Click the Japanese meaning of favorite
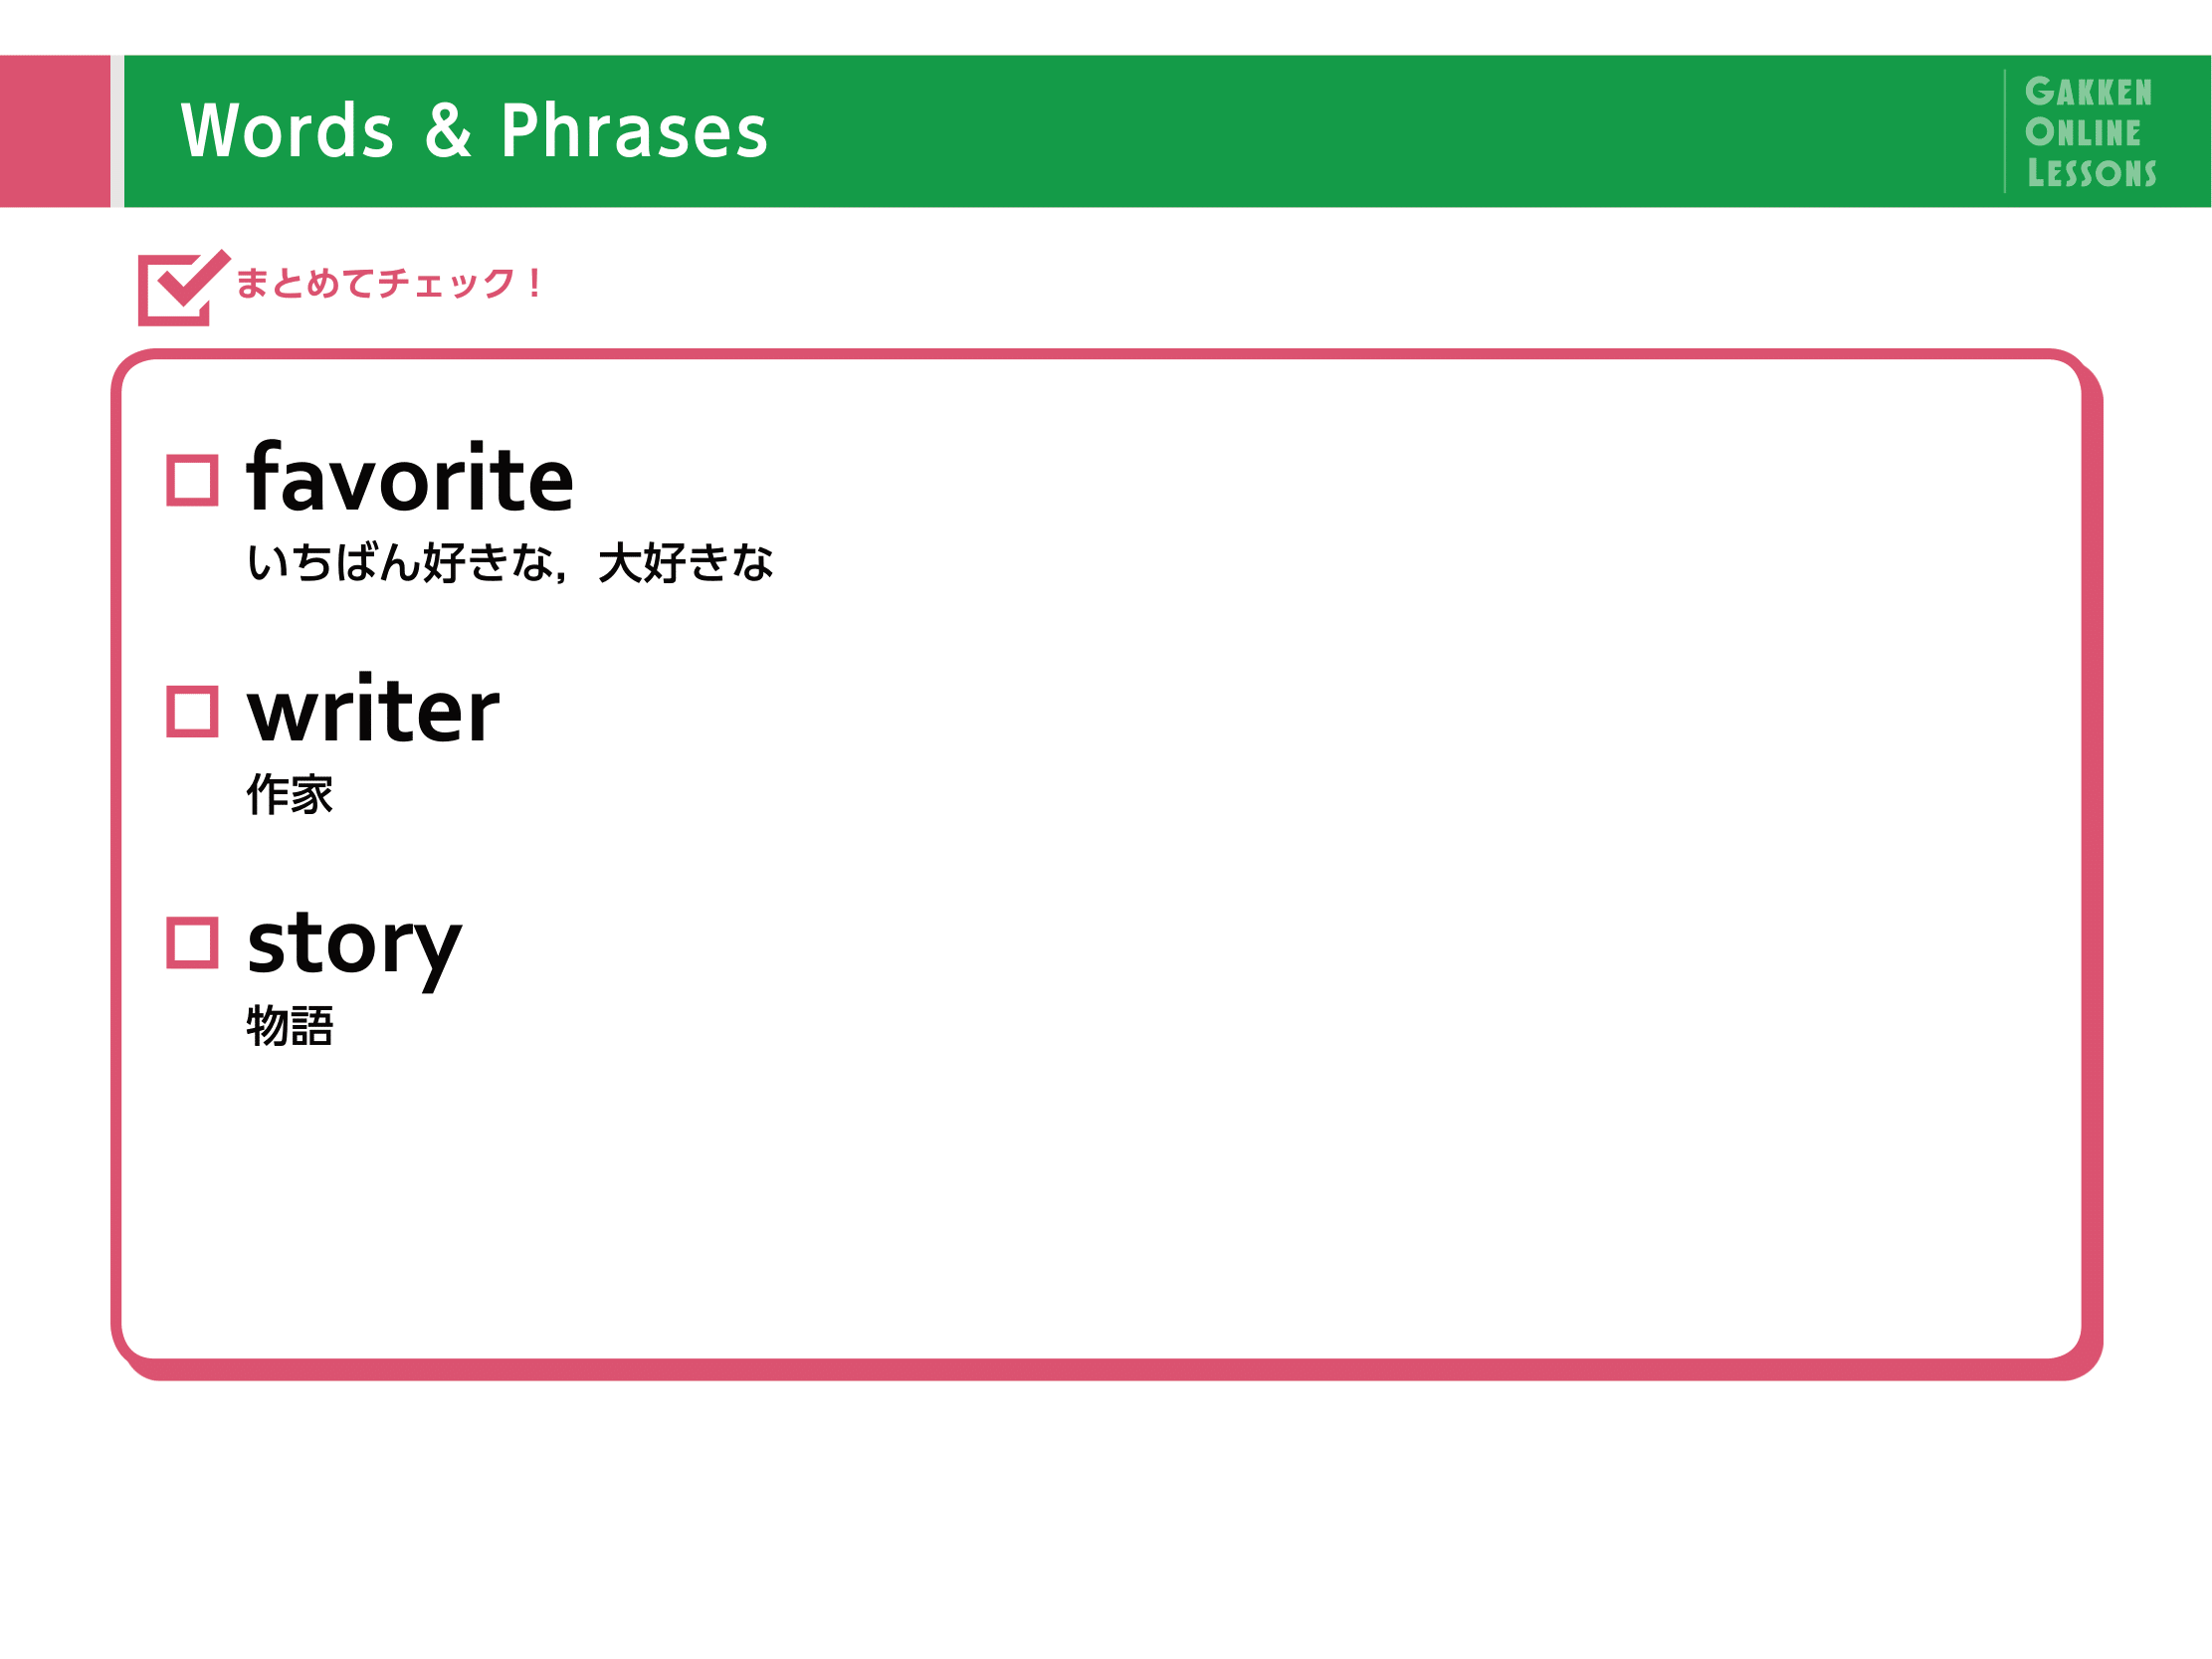This screenshot has height=1659, width=2212. pyautogui.click(x=510, y=562)
